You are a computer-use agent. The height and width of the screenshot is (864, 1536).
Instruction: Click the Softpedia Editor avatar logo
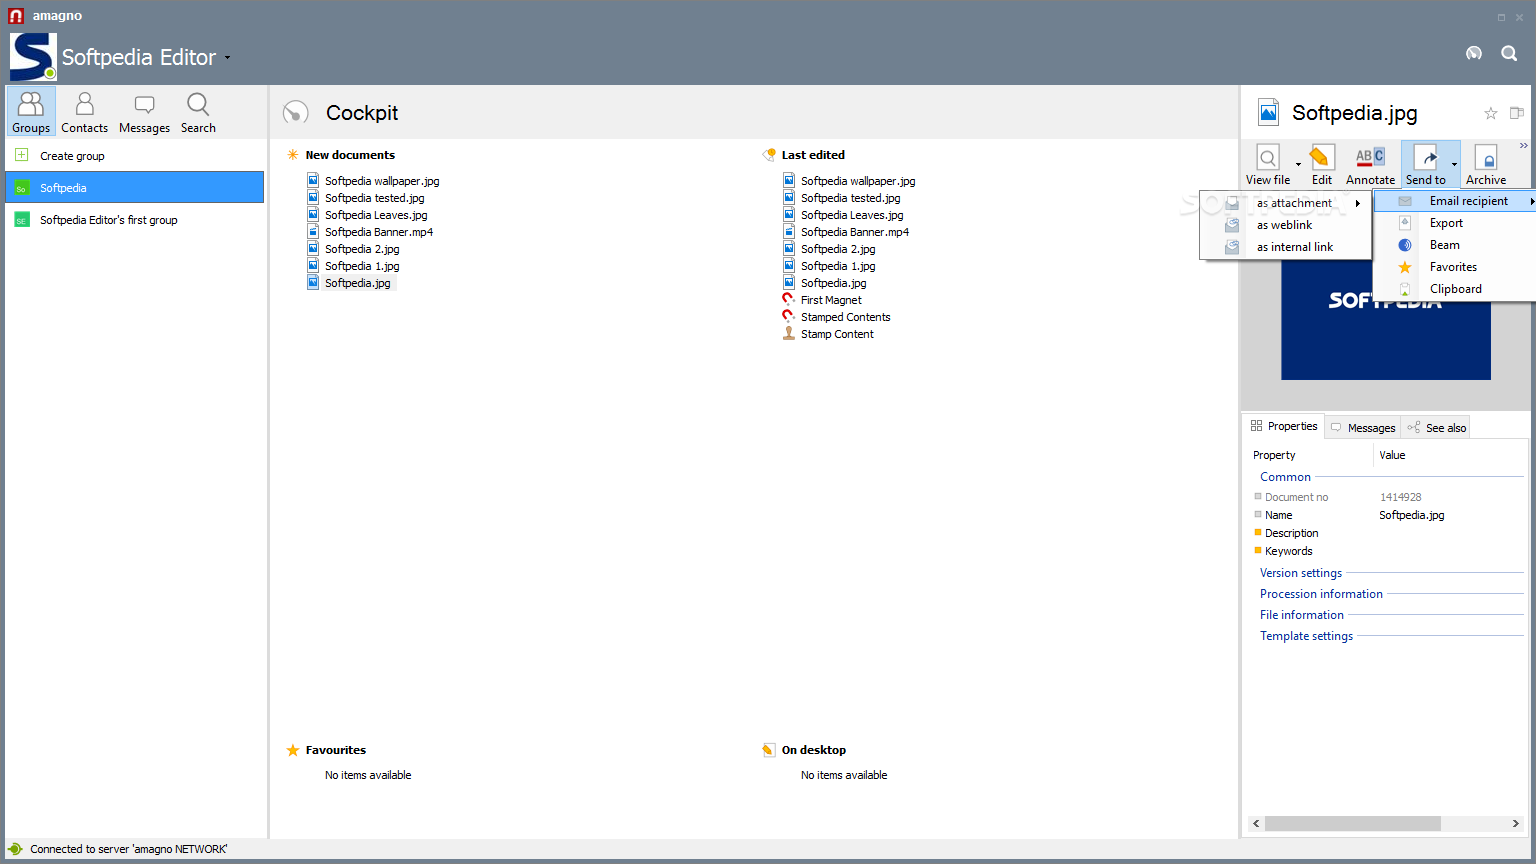tap(33, 56)
